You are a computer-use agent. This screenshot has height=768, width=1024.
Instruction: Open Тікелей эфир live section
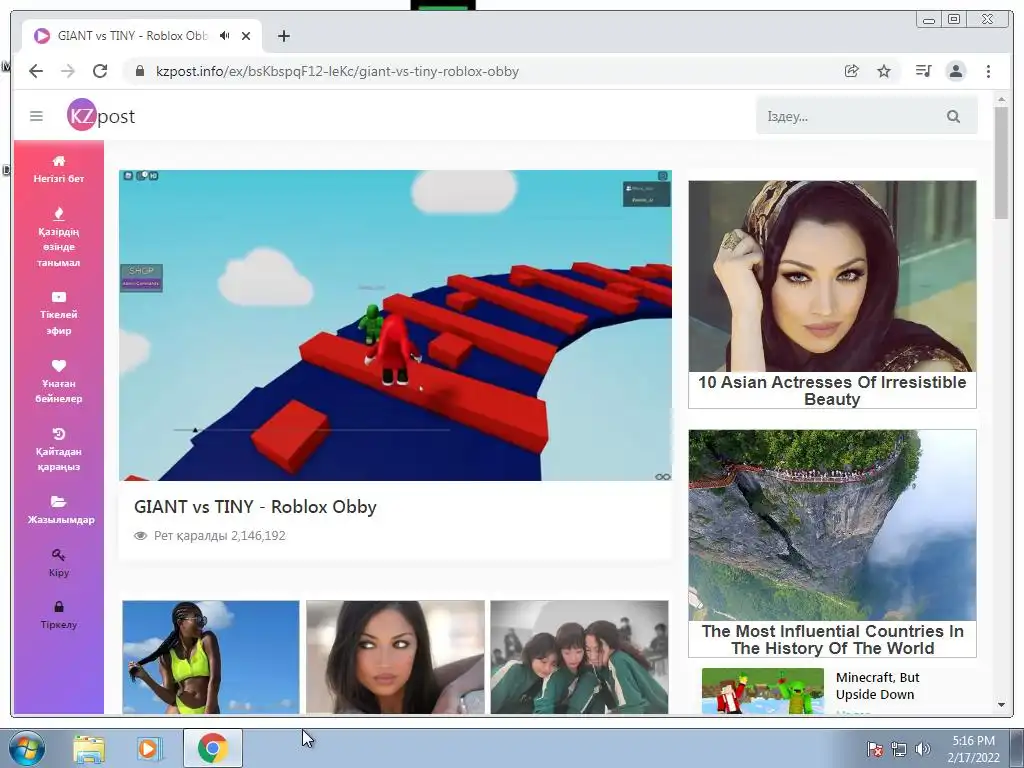point(59,313)
